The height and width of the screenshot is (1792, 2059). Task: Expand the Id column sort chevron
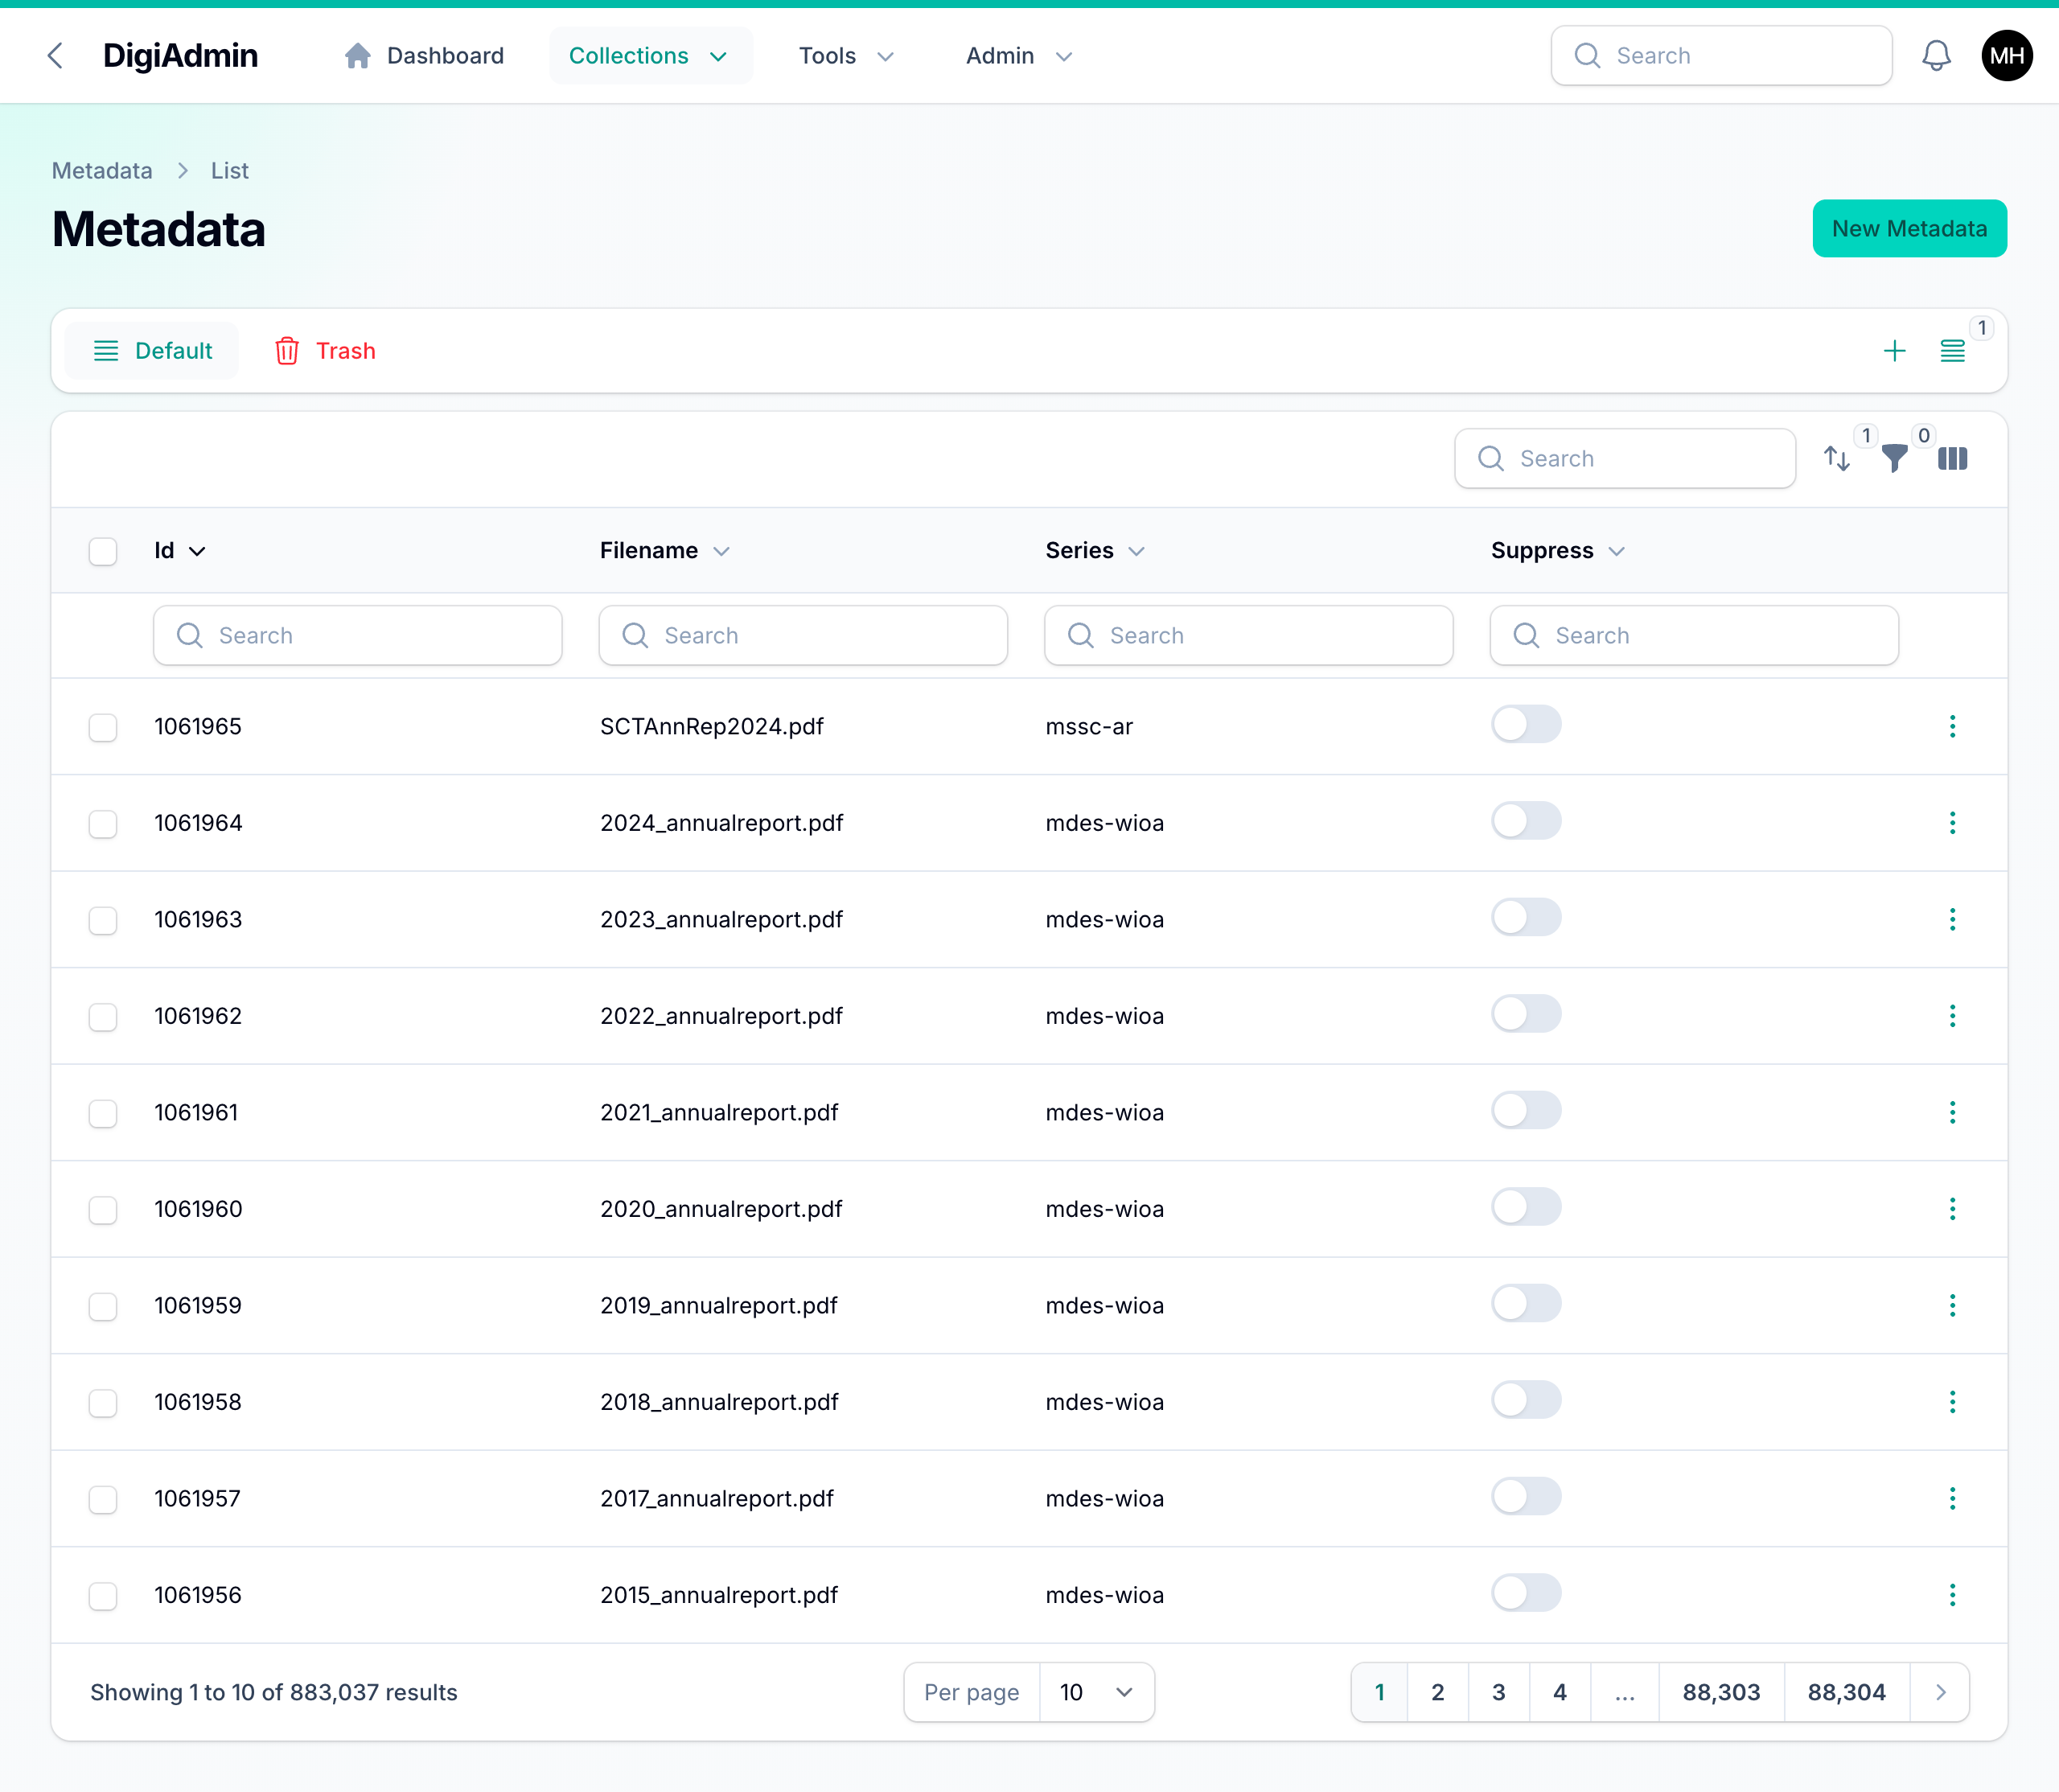click(x=198, y=551)
